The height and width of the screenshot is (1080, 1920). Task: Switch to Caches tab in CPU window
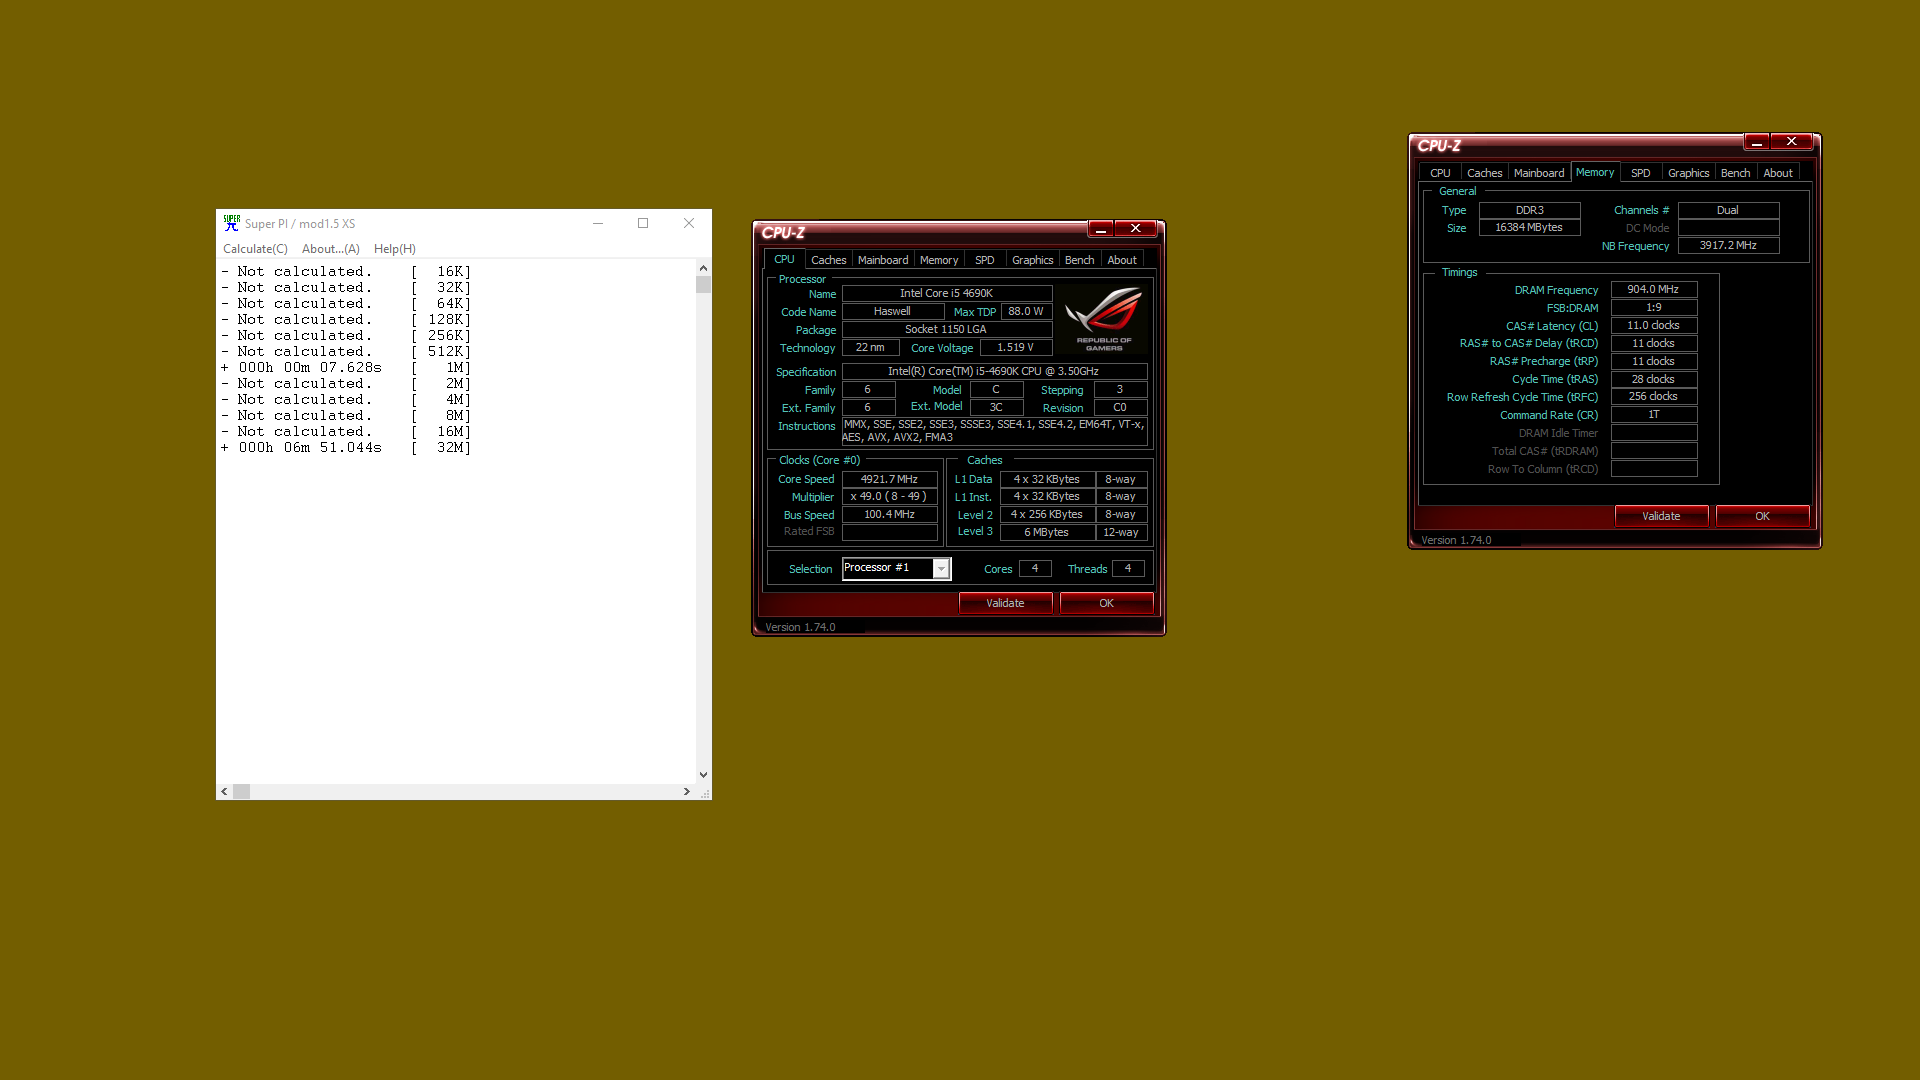[828, 260]
